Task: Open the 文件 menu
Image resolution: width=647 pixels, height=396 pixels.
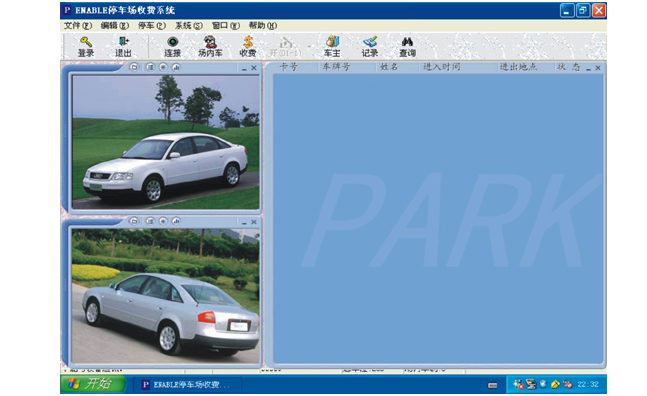Action: [77, 26]
